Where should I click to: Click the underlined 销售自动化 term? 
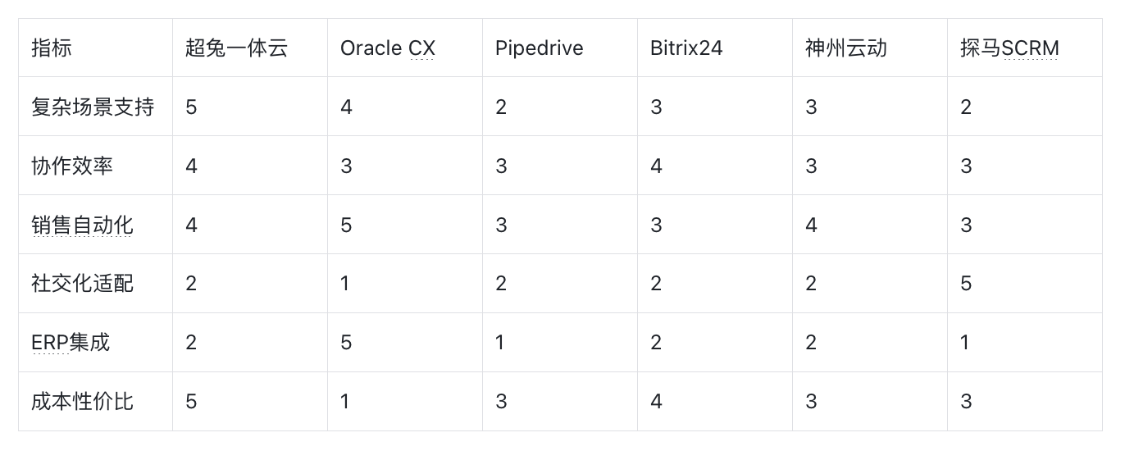click(82, 225)
